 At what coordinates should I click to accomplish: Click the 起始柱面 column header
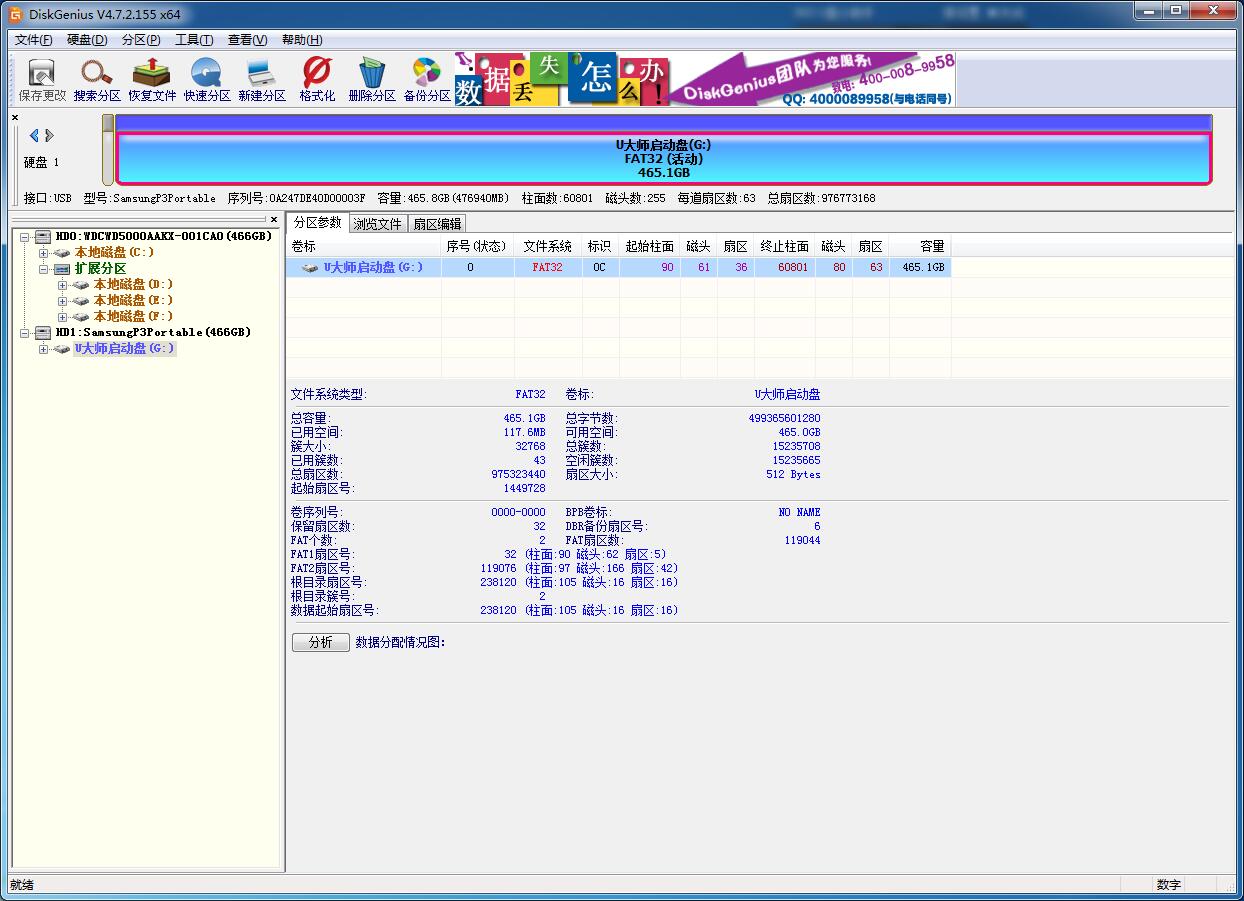click(650, 246)
